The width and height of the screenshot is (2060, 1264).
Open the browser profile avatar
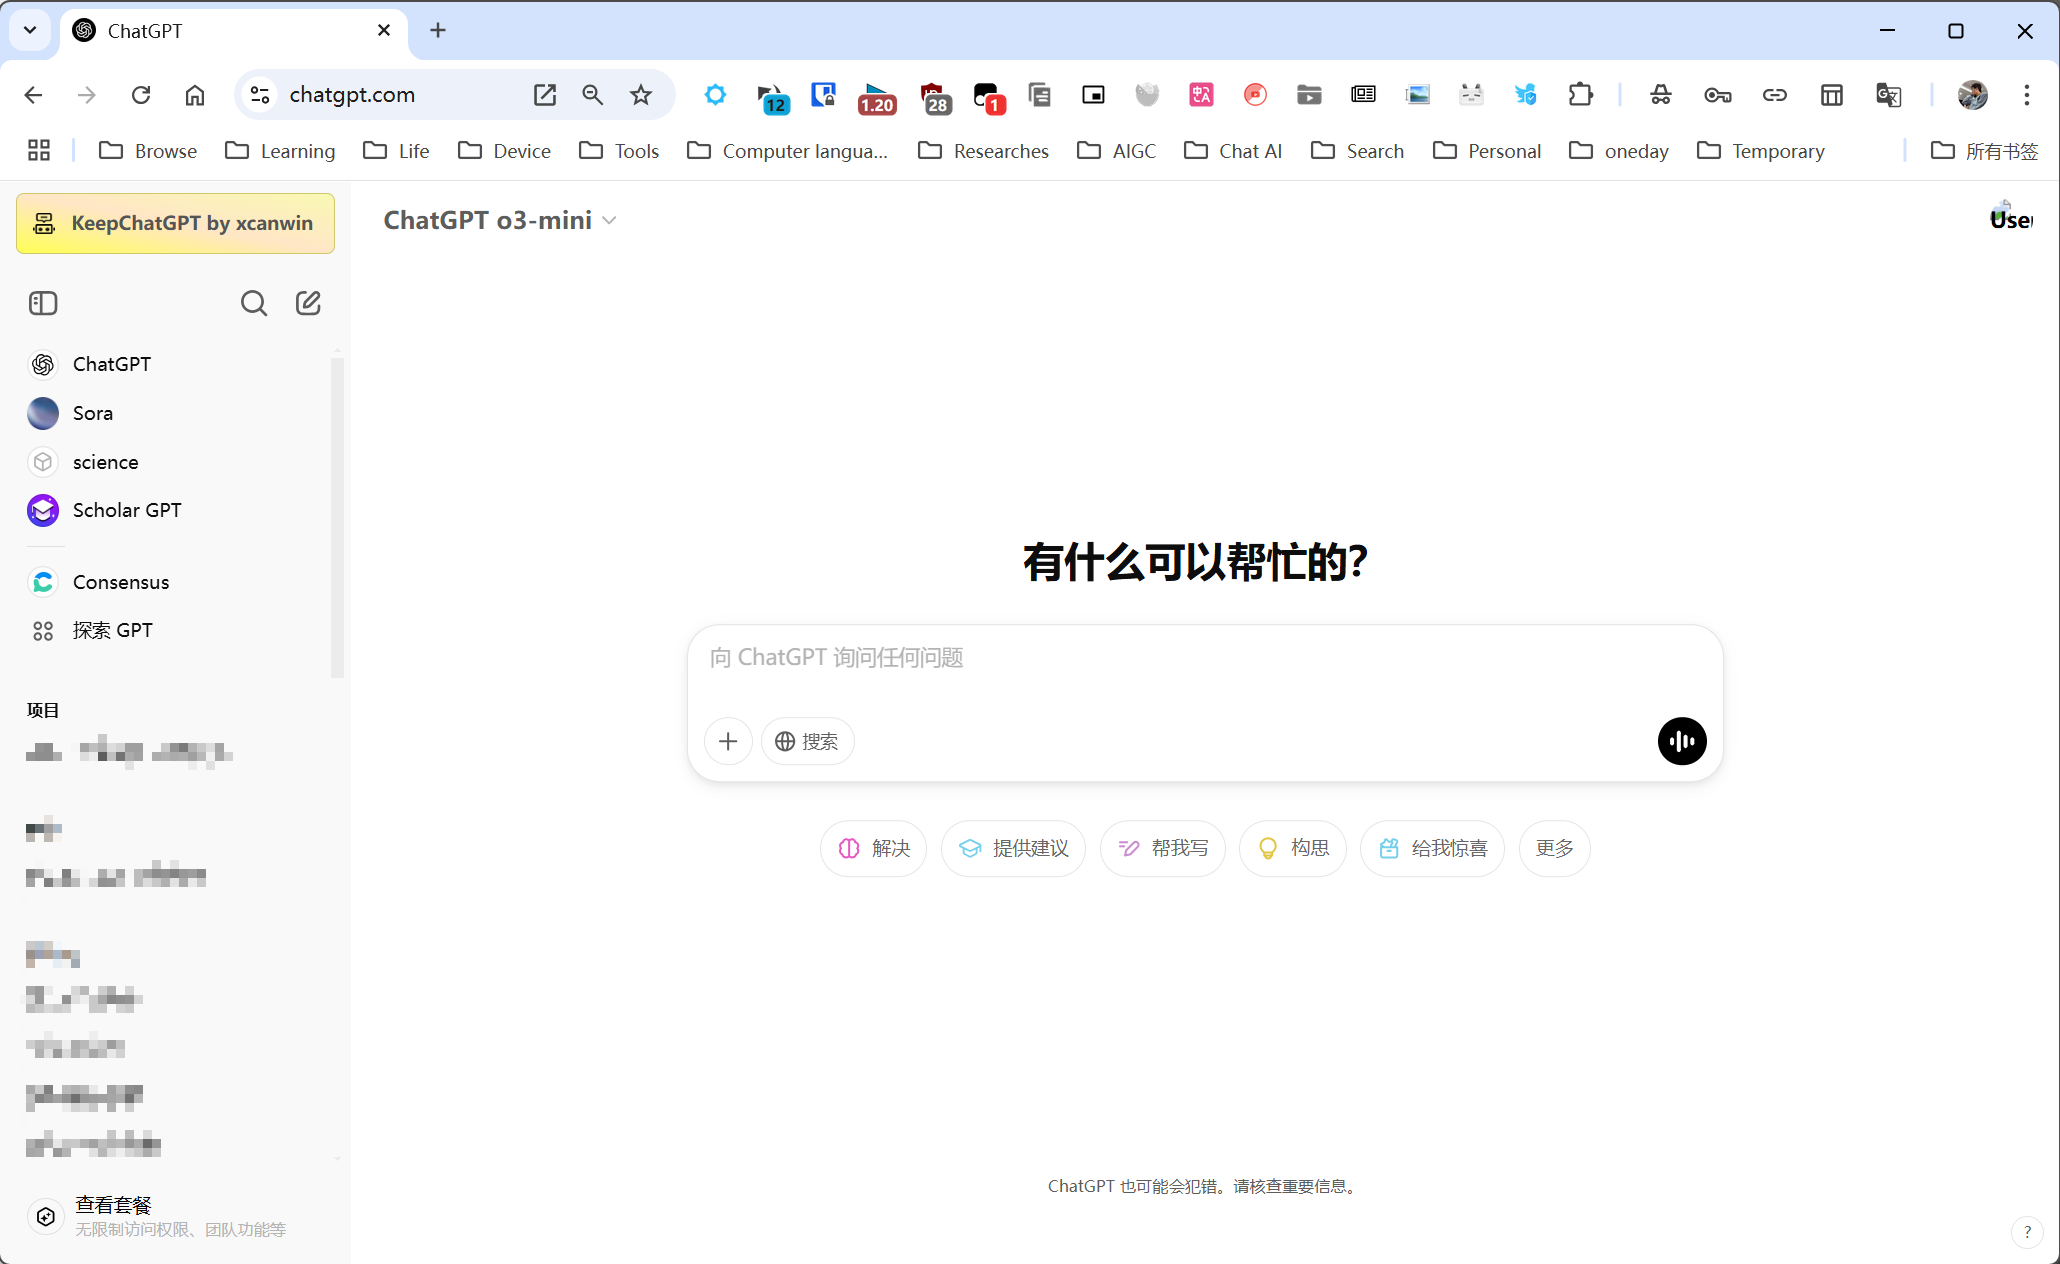point(1973,95)
